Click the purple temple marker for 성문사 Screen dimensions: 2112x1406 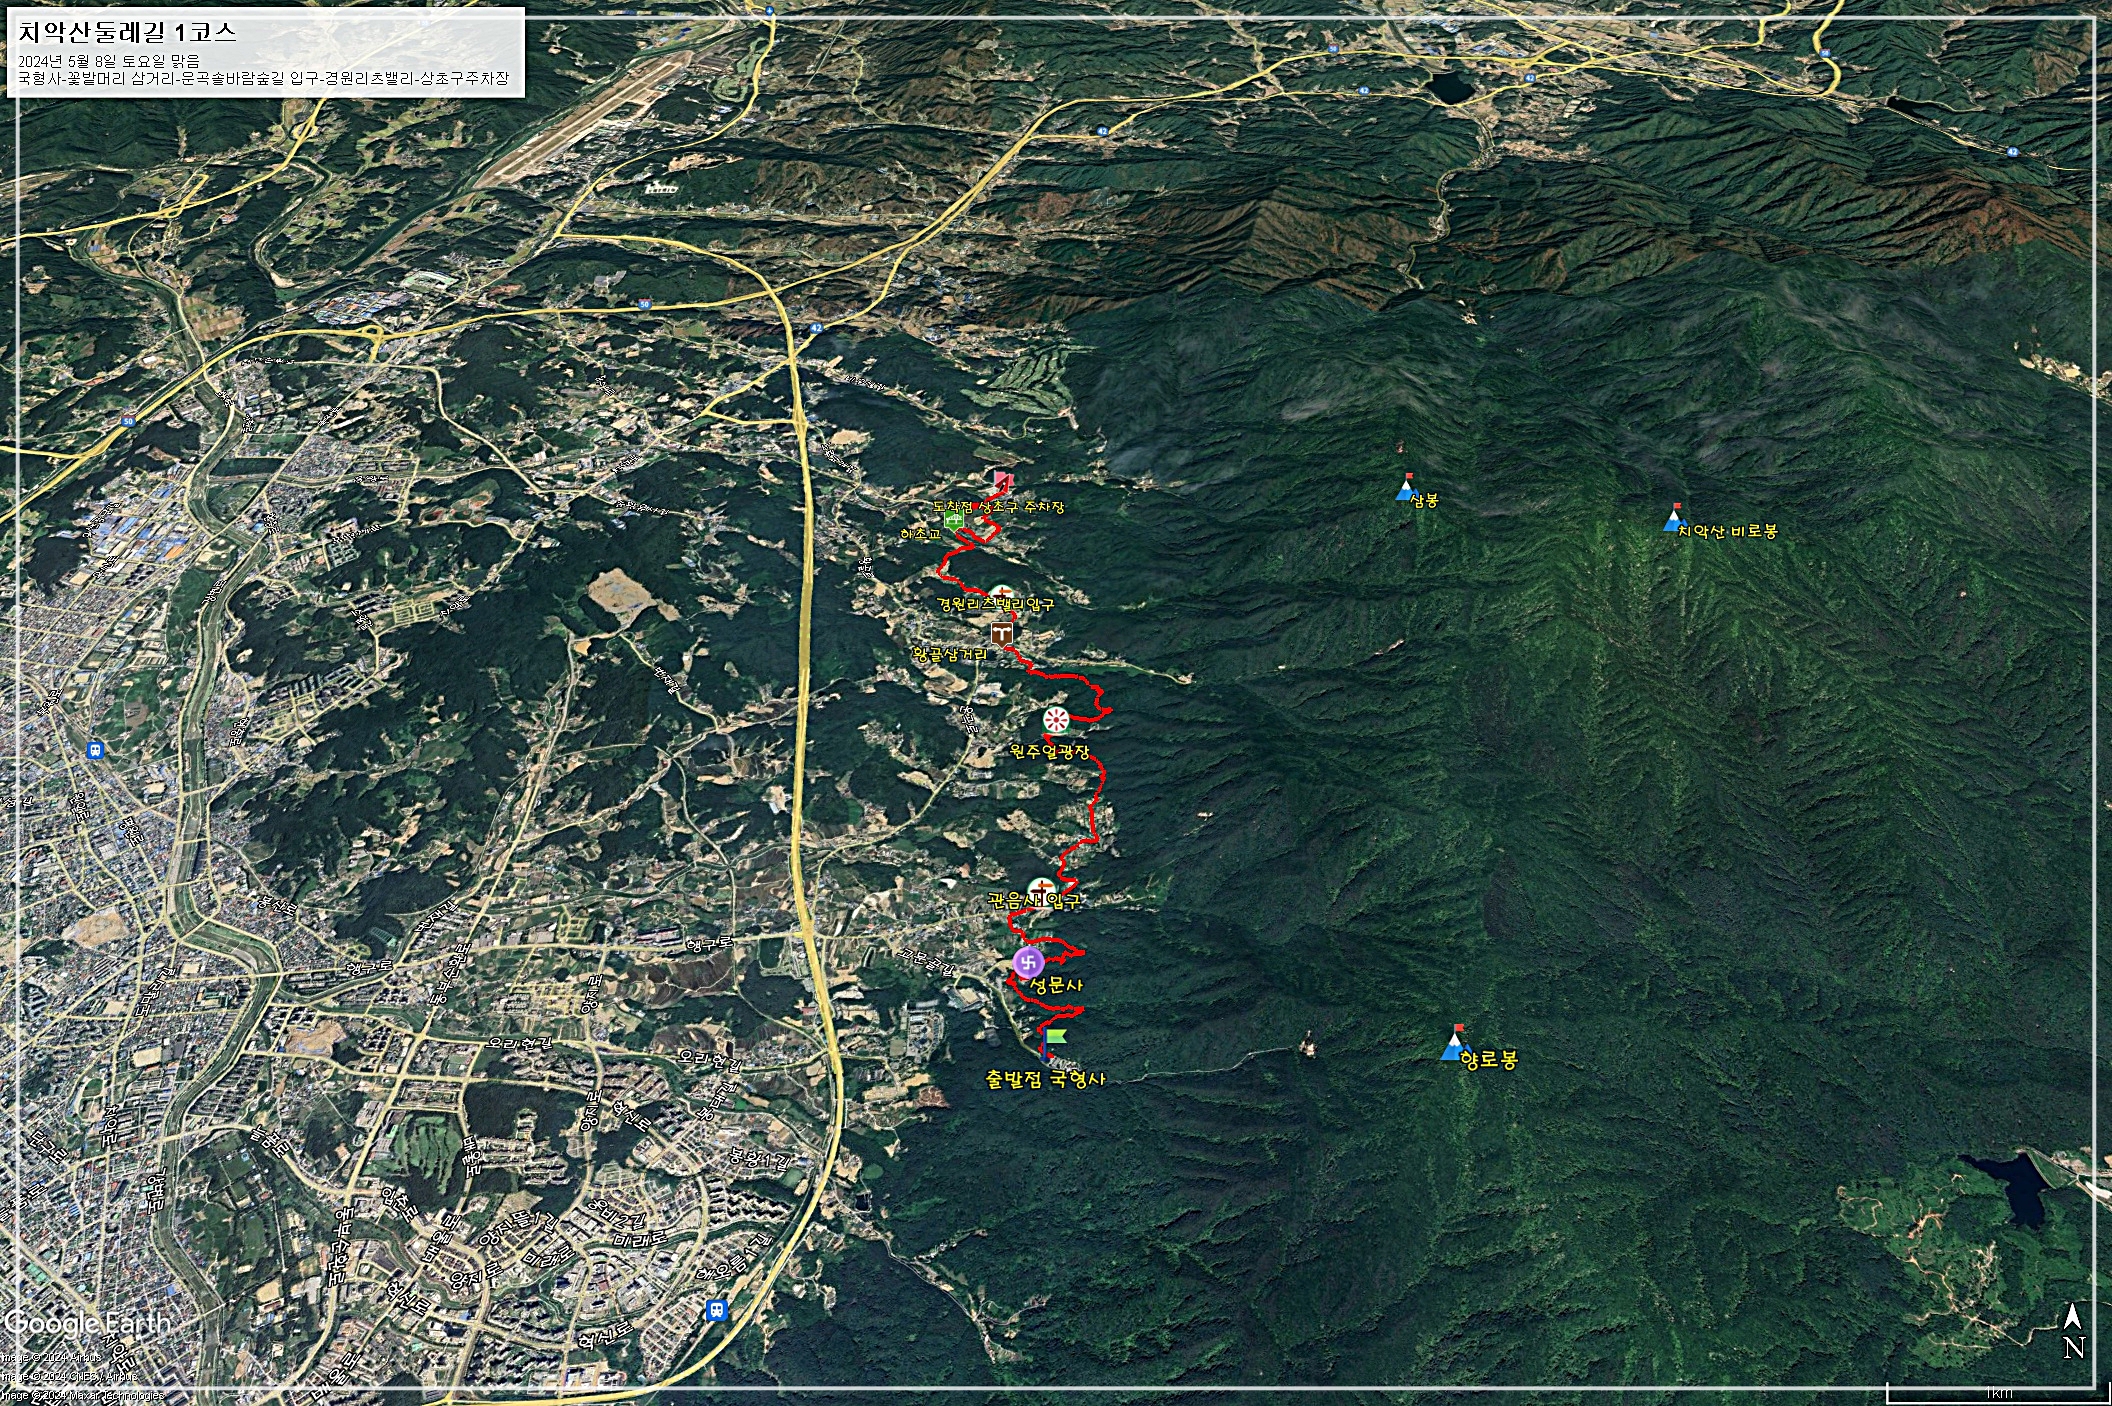[1028, 963]
